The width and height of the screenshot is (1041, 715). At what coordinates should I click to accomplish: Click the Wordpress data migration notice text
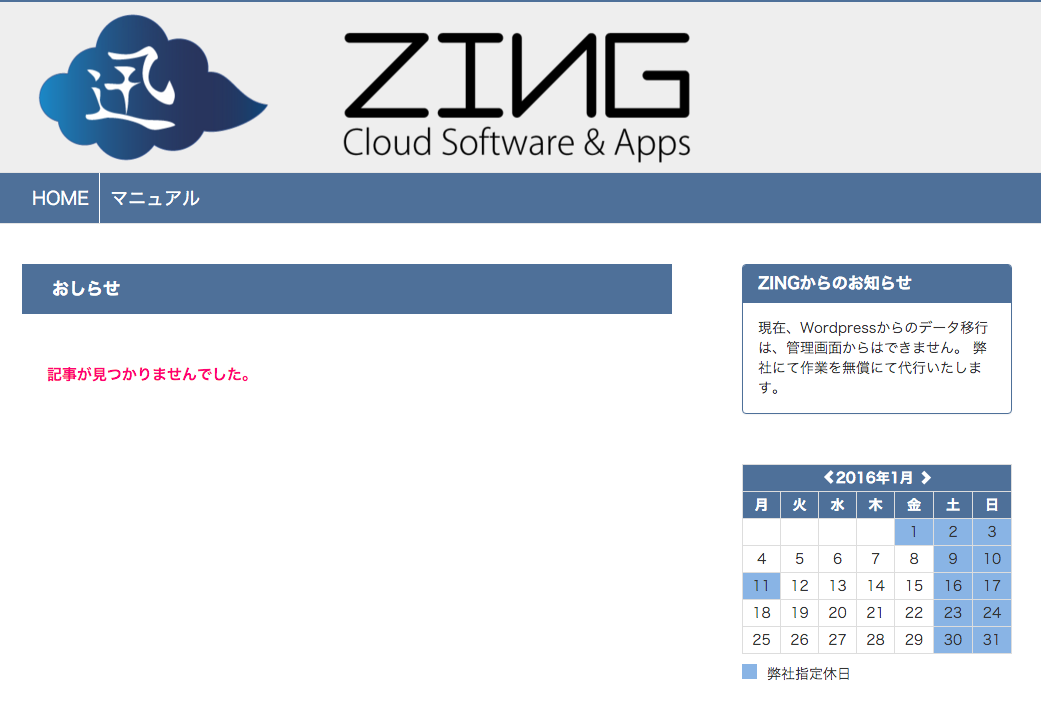[873, 357]
